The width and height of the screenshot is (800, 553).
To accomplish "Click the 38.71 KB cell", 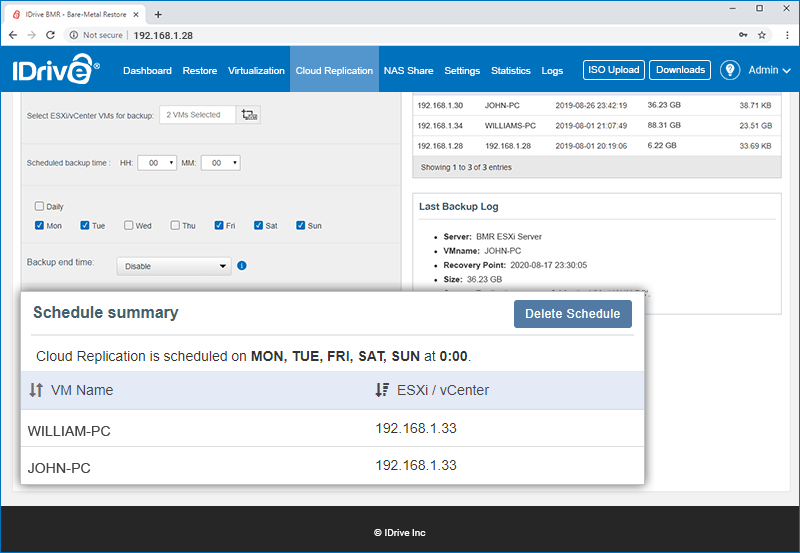I will coord(756,105).
